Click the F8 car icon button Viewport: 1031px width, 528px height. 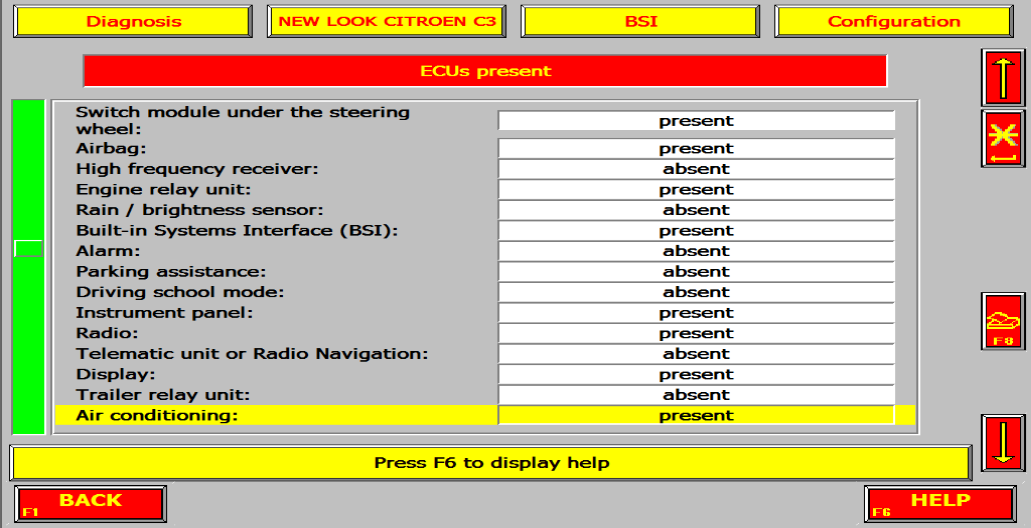[x=1003, y=321]
